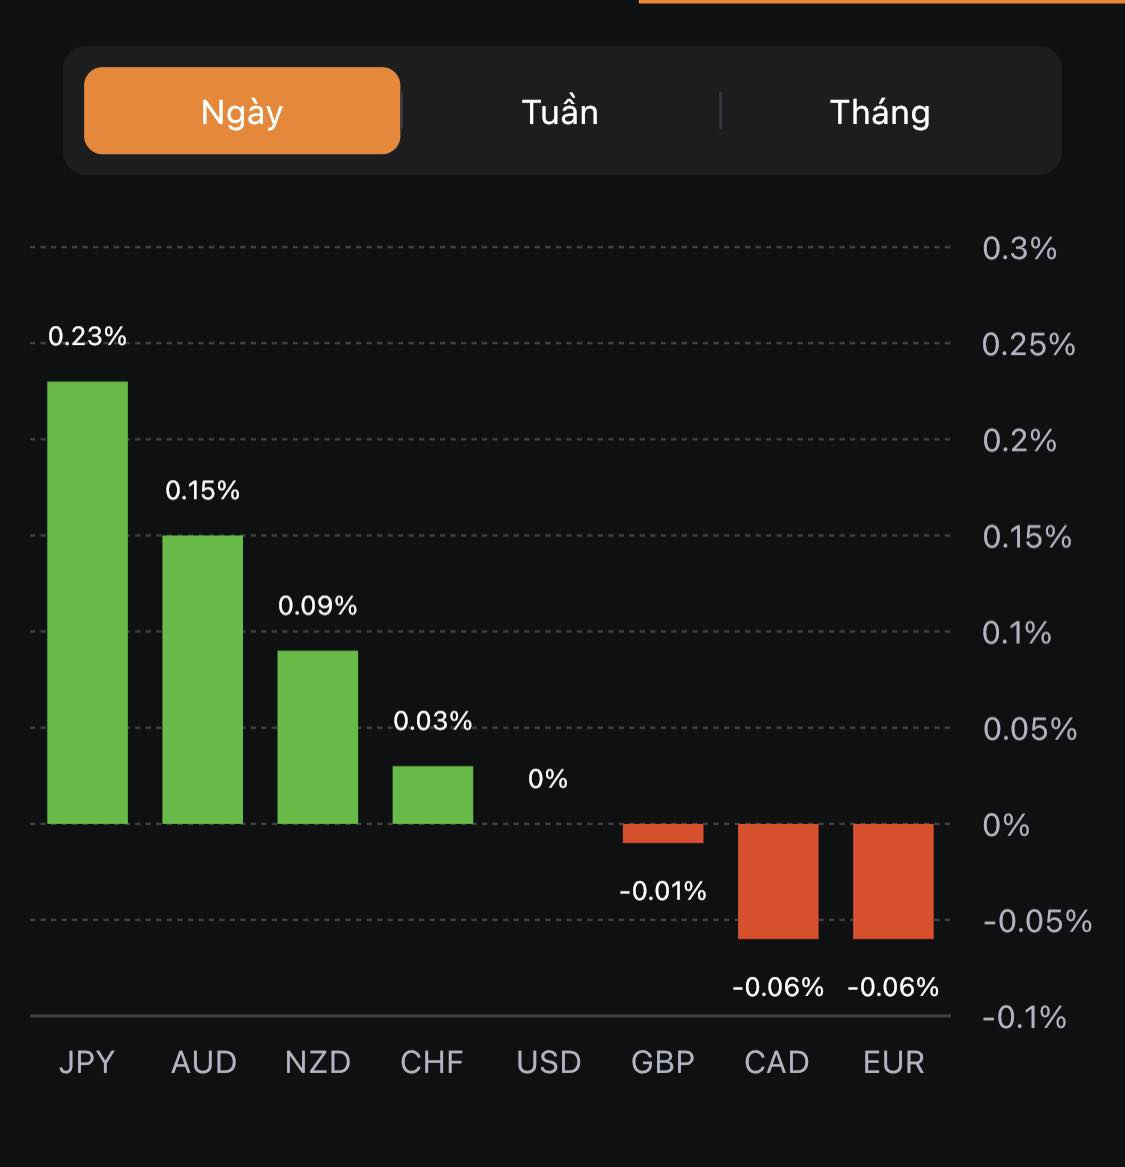Click the red CAD bar

pos(778,881)
